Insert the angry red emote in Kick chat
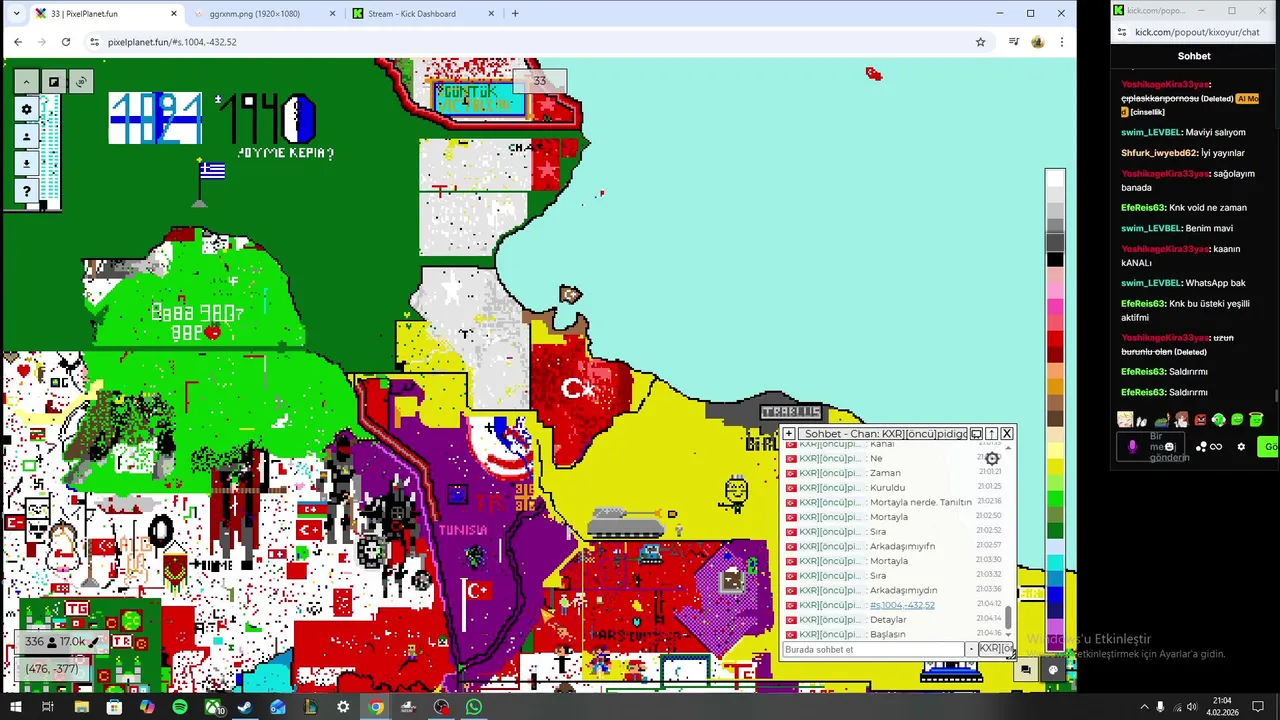1280x720 pixels. pos(1200,420)
